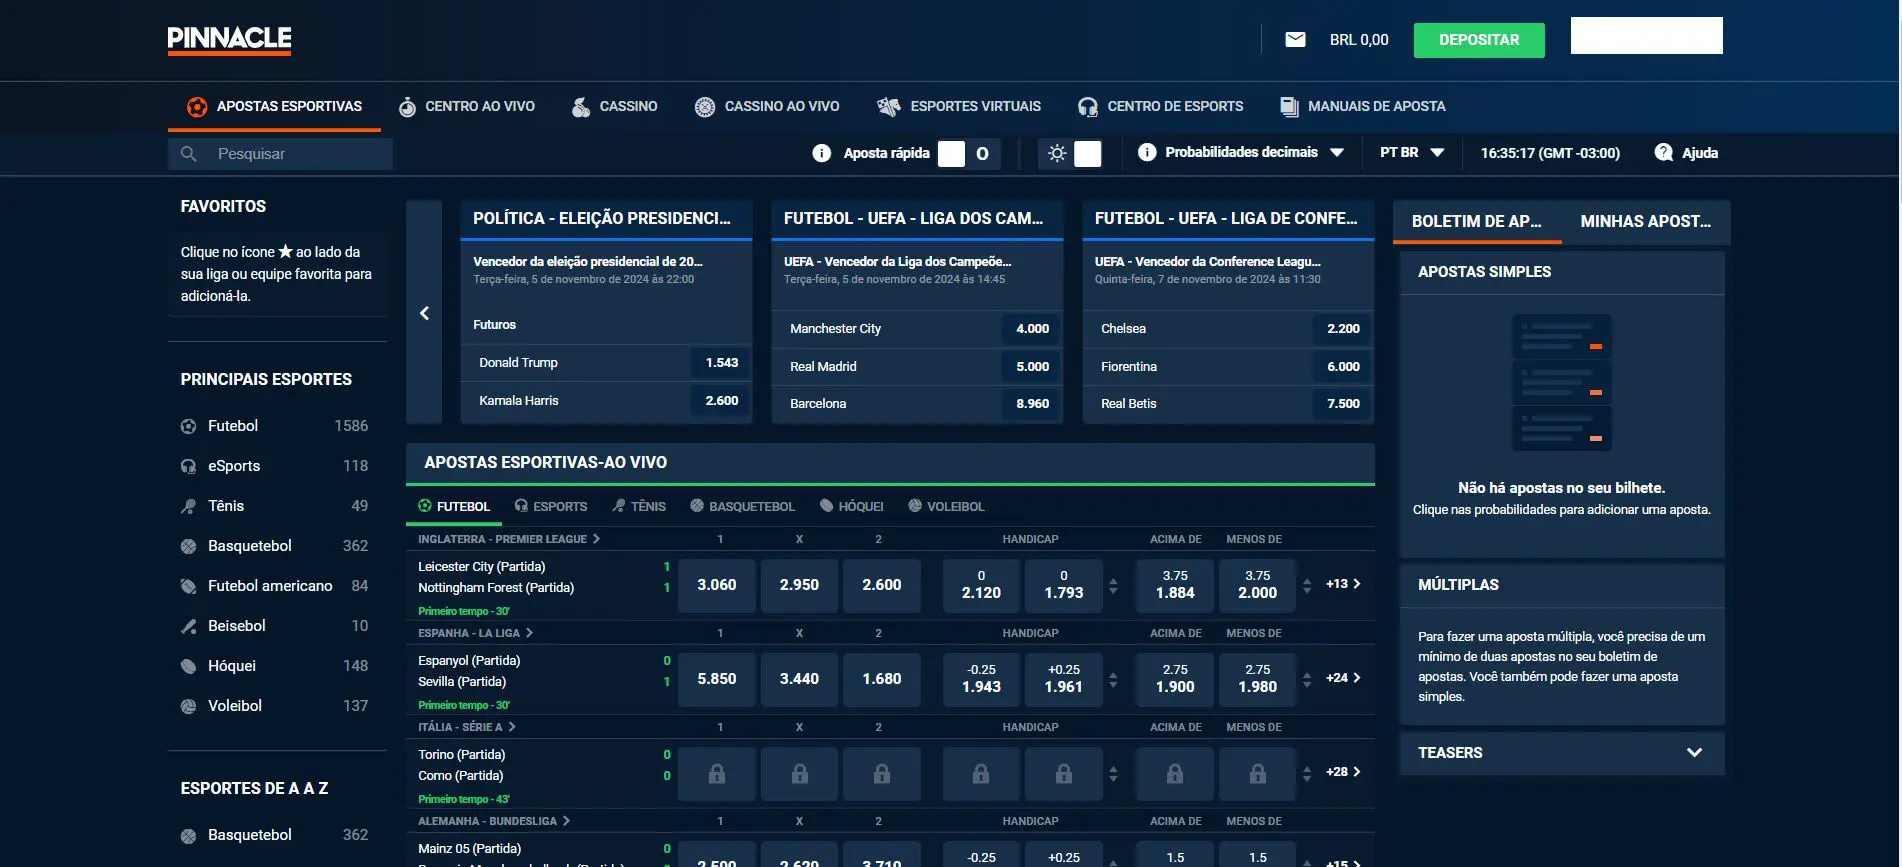Click the envelope messages icon

(1295, 40)
